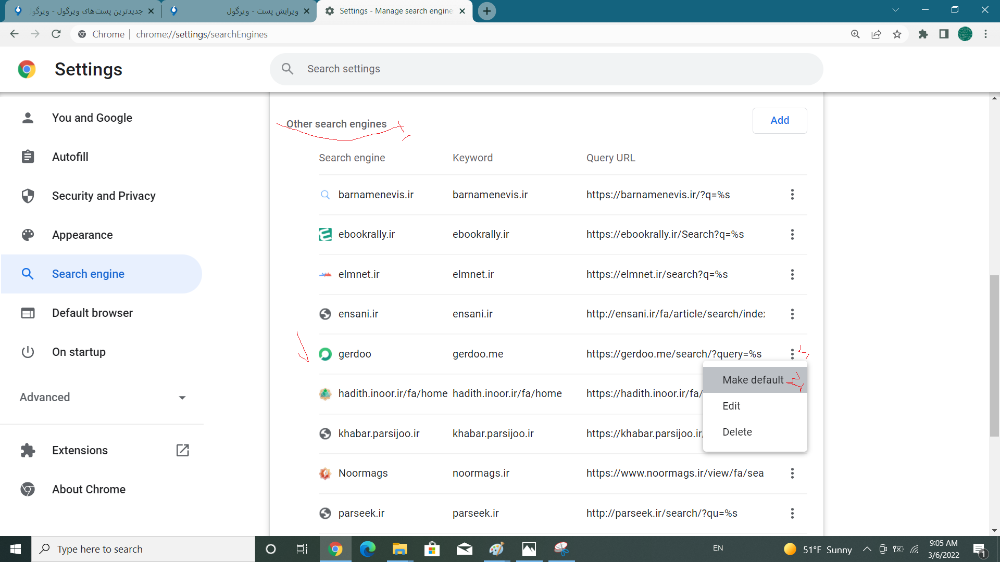Viewport: 1000px width, 562px height.
Task: Open the Chrome three-dot main menu
Action: click(x=985, y=34)
